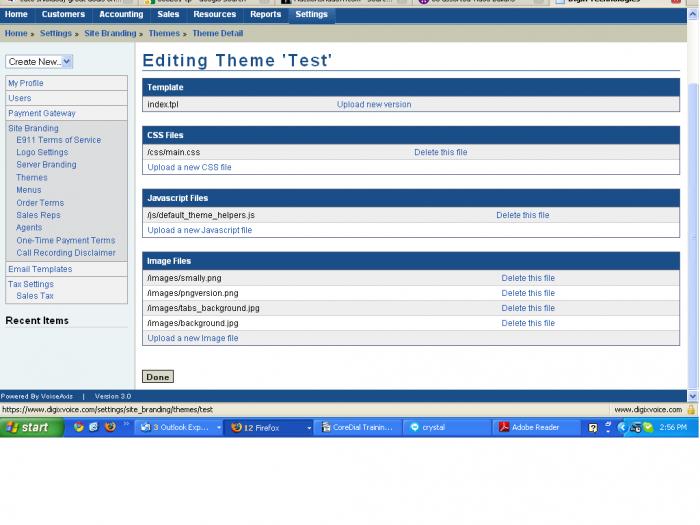Open Agents sidebar link

pyautogui.click(x=29, y=228)
